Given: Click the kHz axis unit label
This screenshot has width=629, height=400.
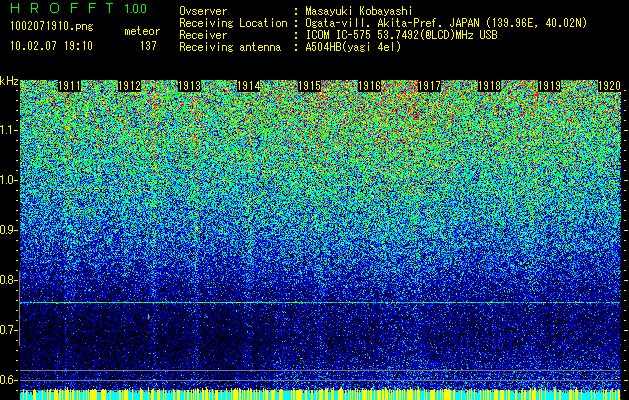Looking at the screenshot, I should click(9, 81).
